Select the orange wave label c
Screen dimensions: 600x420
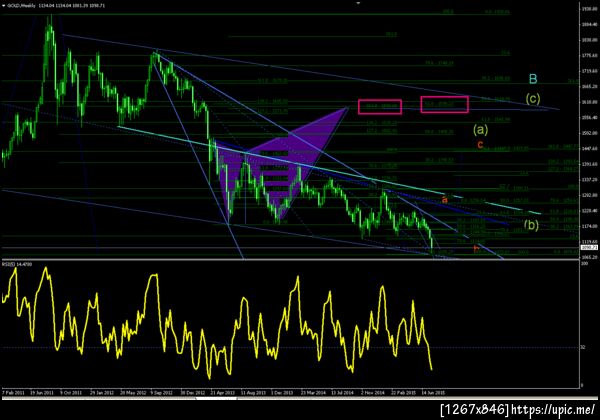click(x=480, y=145)
